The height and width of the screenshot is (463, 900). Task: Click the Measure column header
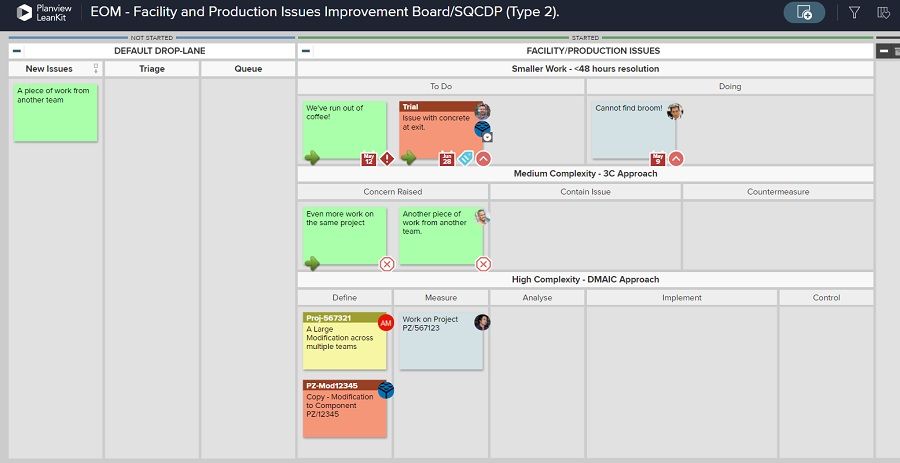[x=441, y=298]
